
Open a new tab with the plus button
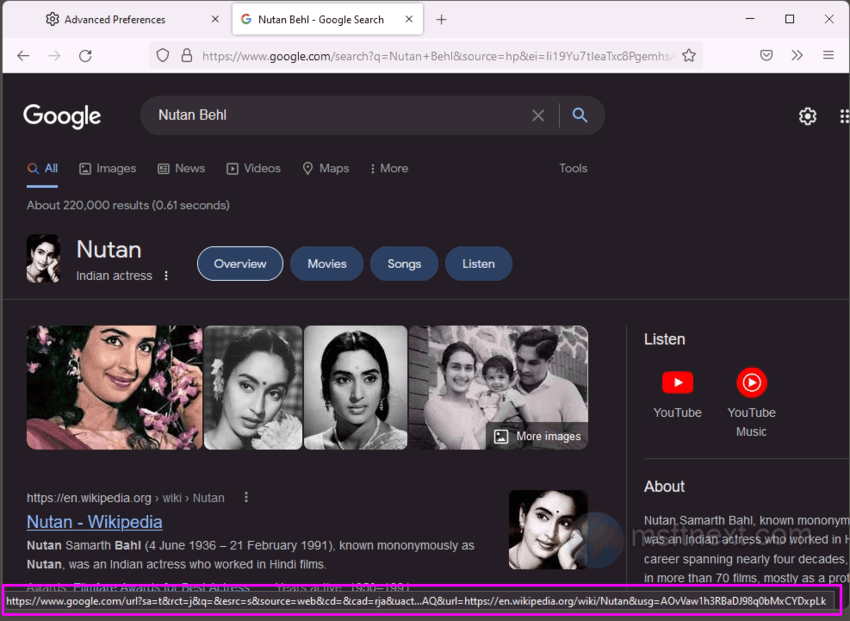click(x=441, y=20)
